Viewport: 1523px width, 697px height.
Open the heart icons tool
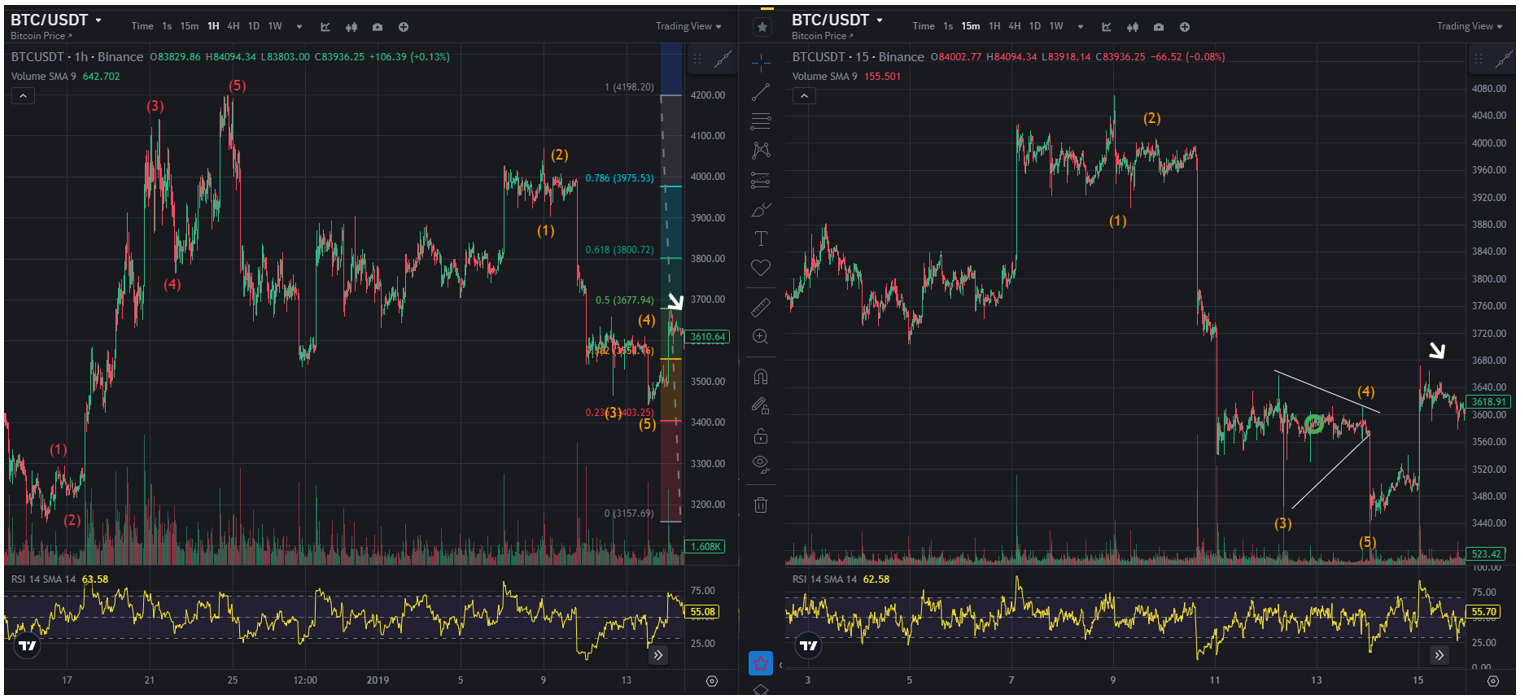(761, 268)
